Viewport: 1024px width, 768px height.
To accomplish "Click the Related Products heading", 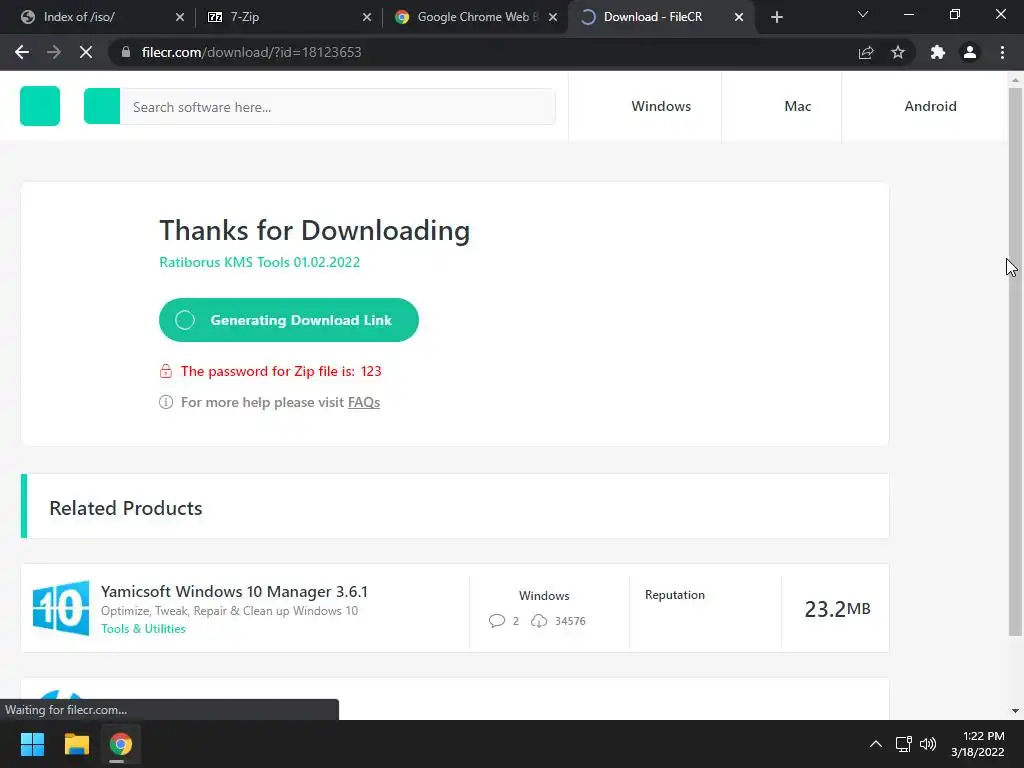I will click(126, 507).
